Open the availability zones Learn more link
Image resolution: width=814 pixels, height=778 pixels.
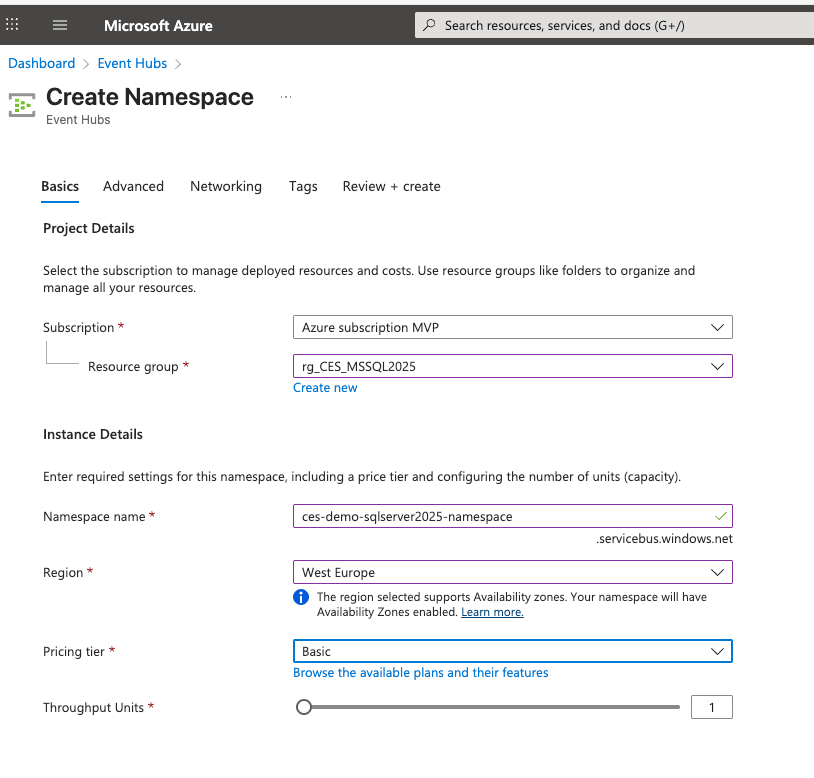point(492,612)
